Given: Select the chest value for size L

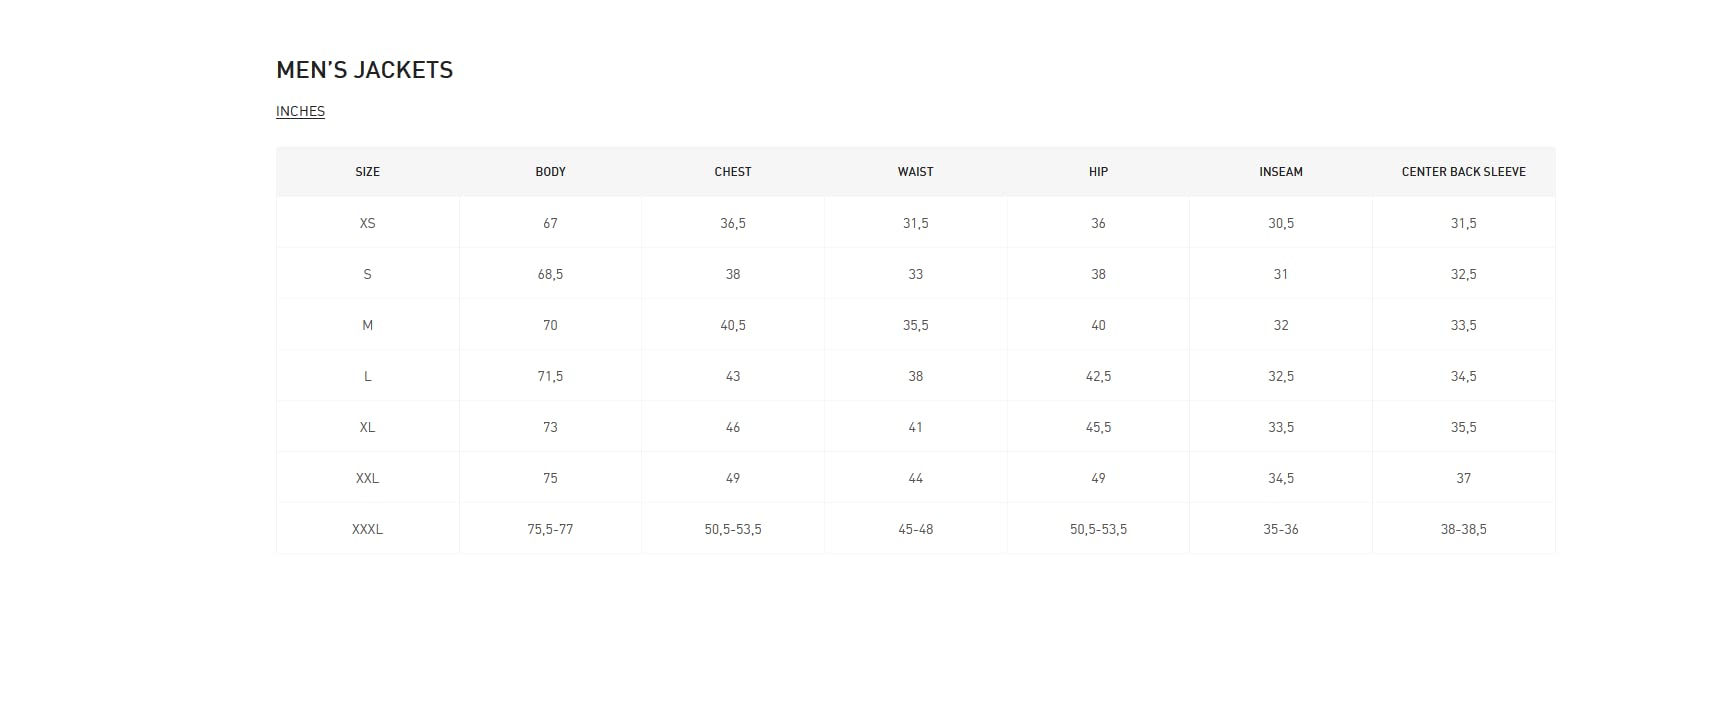Looking at the screenshot, I should pos(733,376).
